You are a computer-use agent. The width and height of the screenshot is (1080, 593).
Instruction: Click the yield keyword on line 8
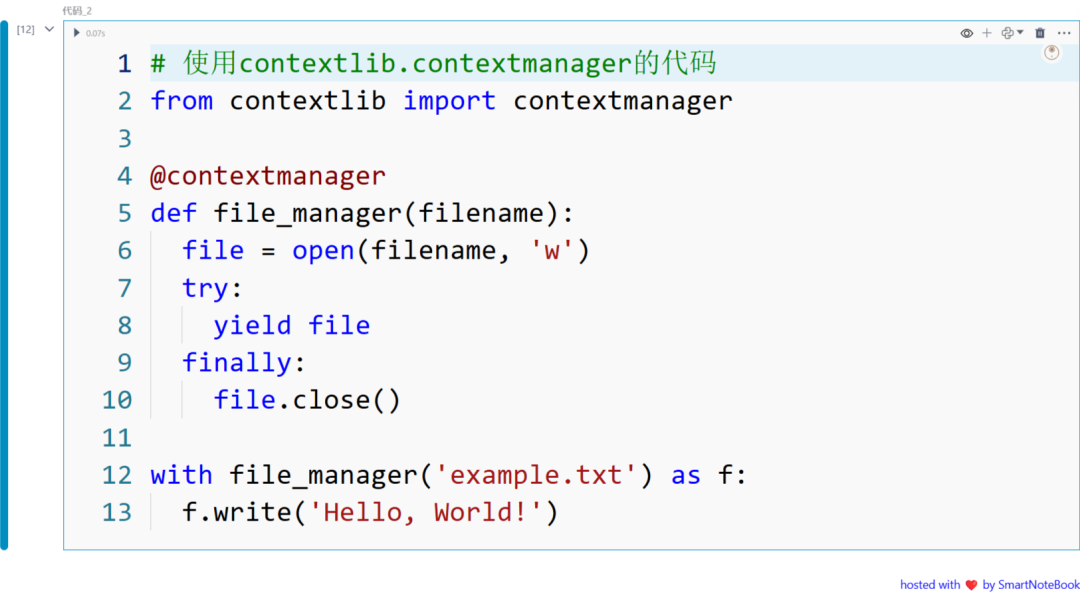(252, 325)
